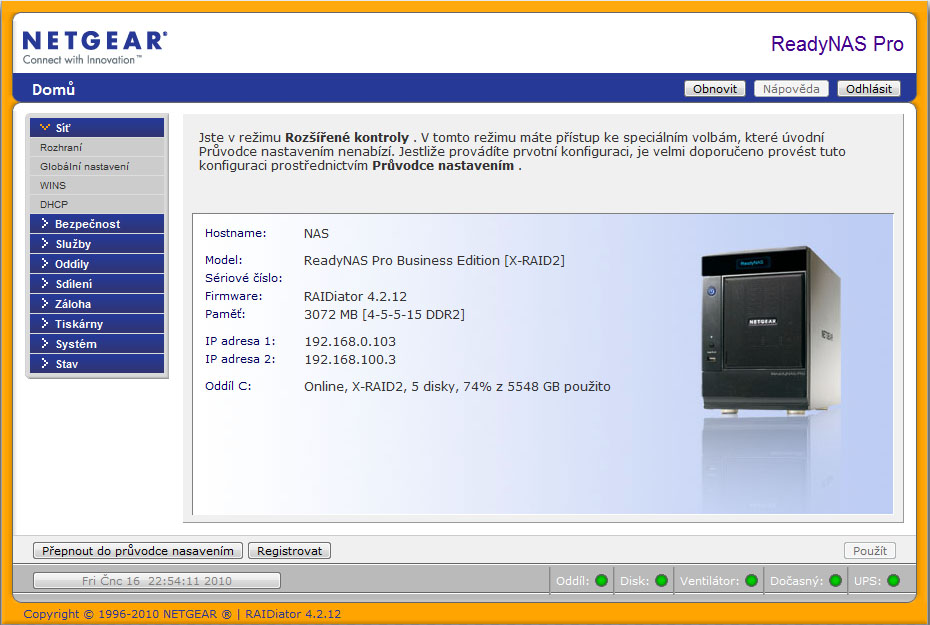Click the date and time field
The image size is (930, 625).
157,581
